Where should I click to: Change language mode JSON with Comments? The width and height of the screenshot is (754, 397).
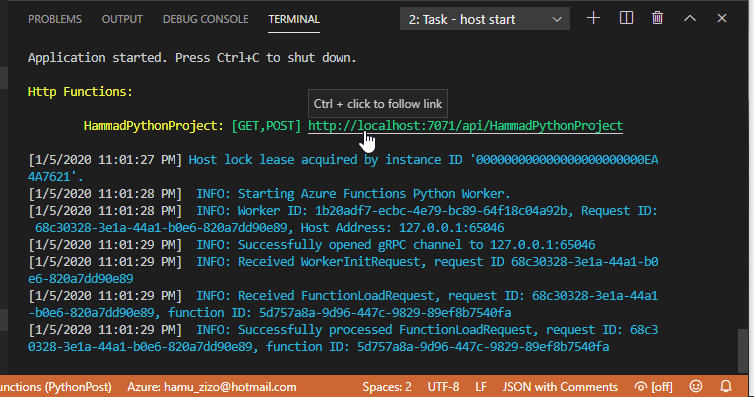tap(560, 386)
